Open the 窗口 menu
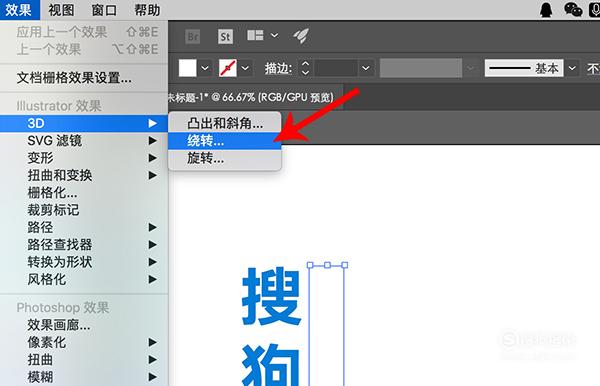600x386 pixels. point(104,10)
